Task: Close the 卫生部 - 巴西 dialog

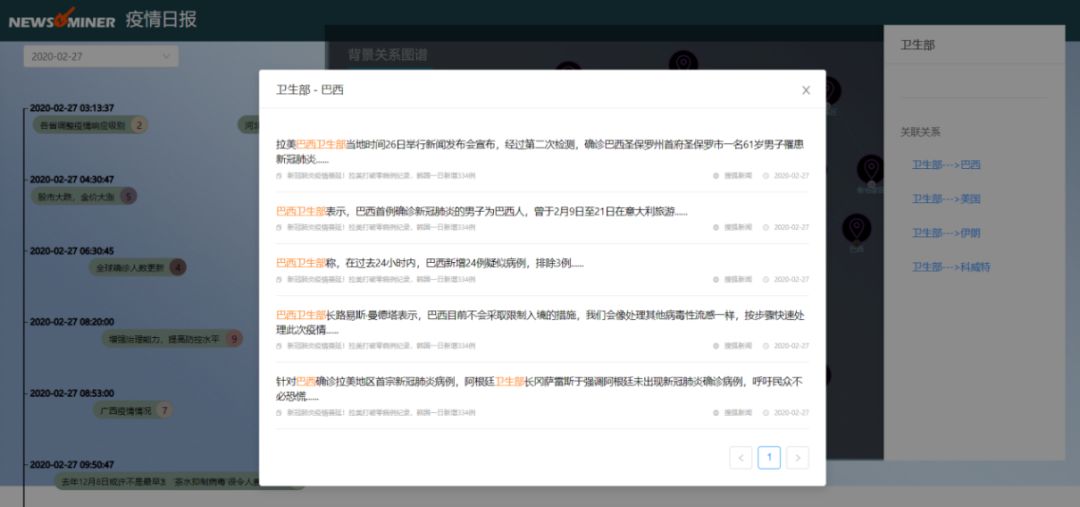Action: point(806,90)
